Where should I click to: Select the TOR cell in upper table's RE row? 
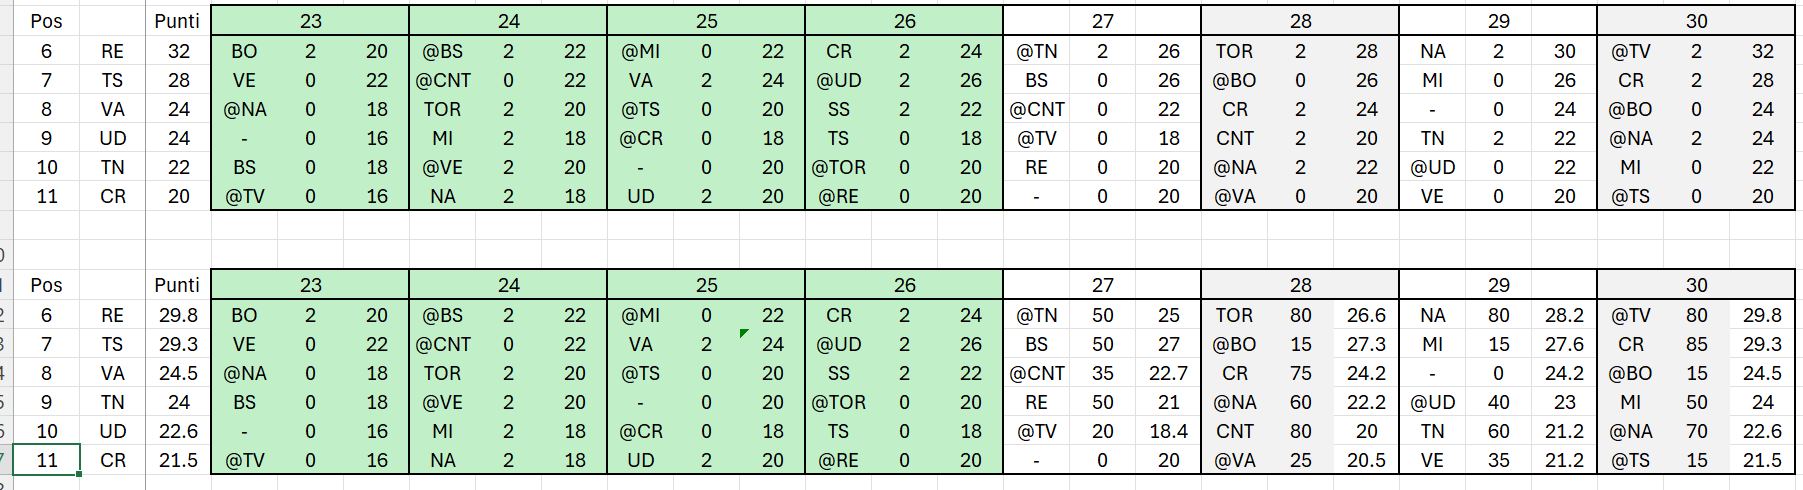1234,51
